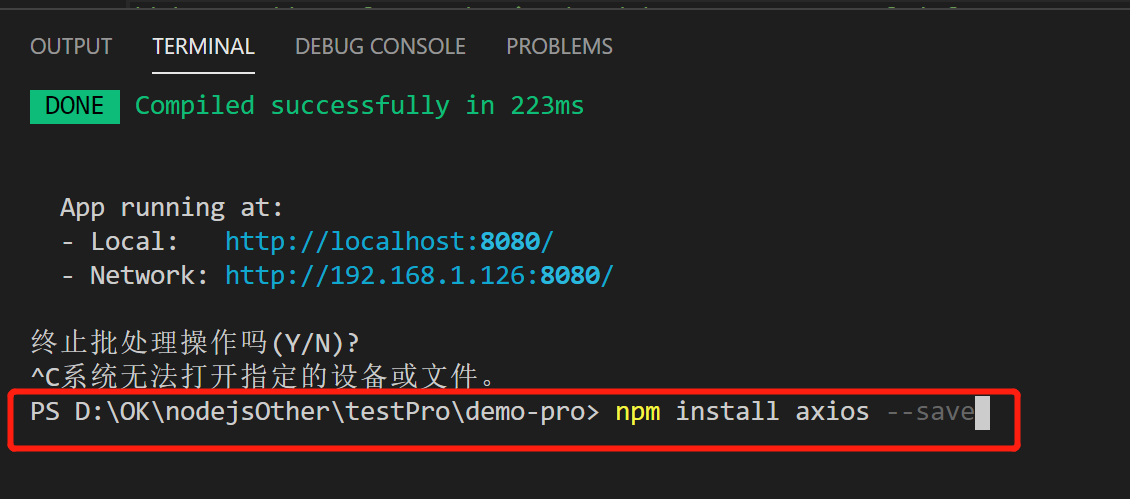Click the 'App running at:' line
This screenshot has width=1130, height=499.
[172, 208]
